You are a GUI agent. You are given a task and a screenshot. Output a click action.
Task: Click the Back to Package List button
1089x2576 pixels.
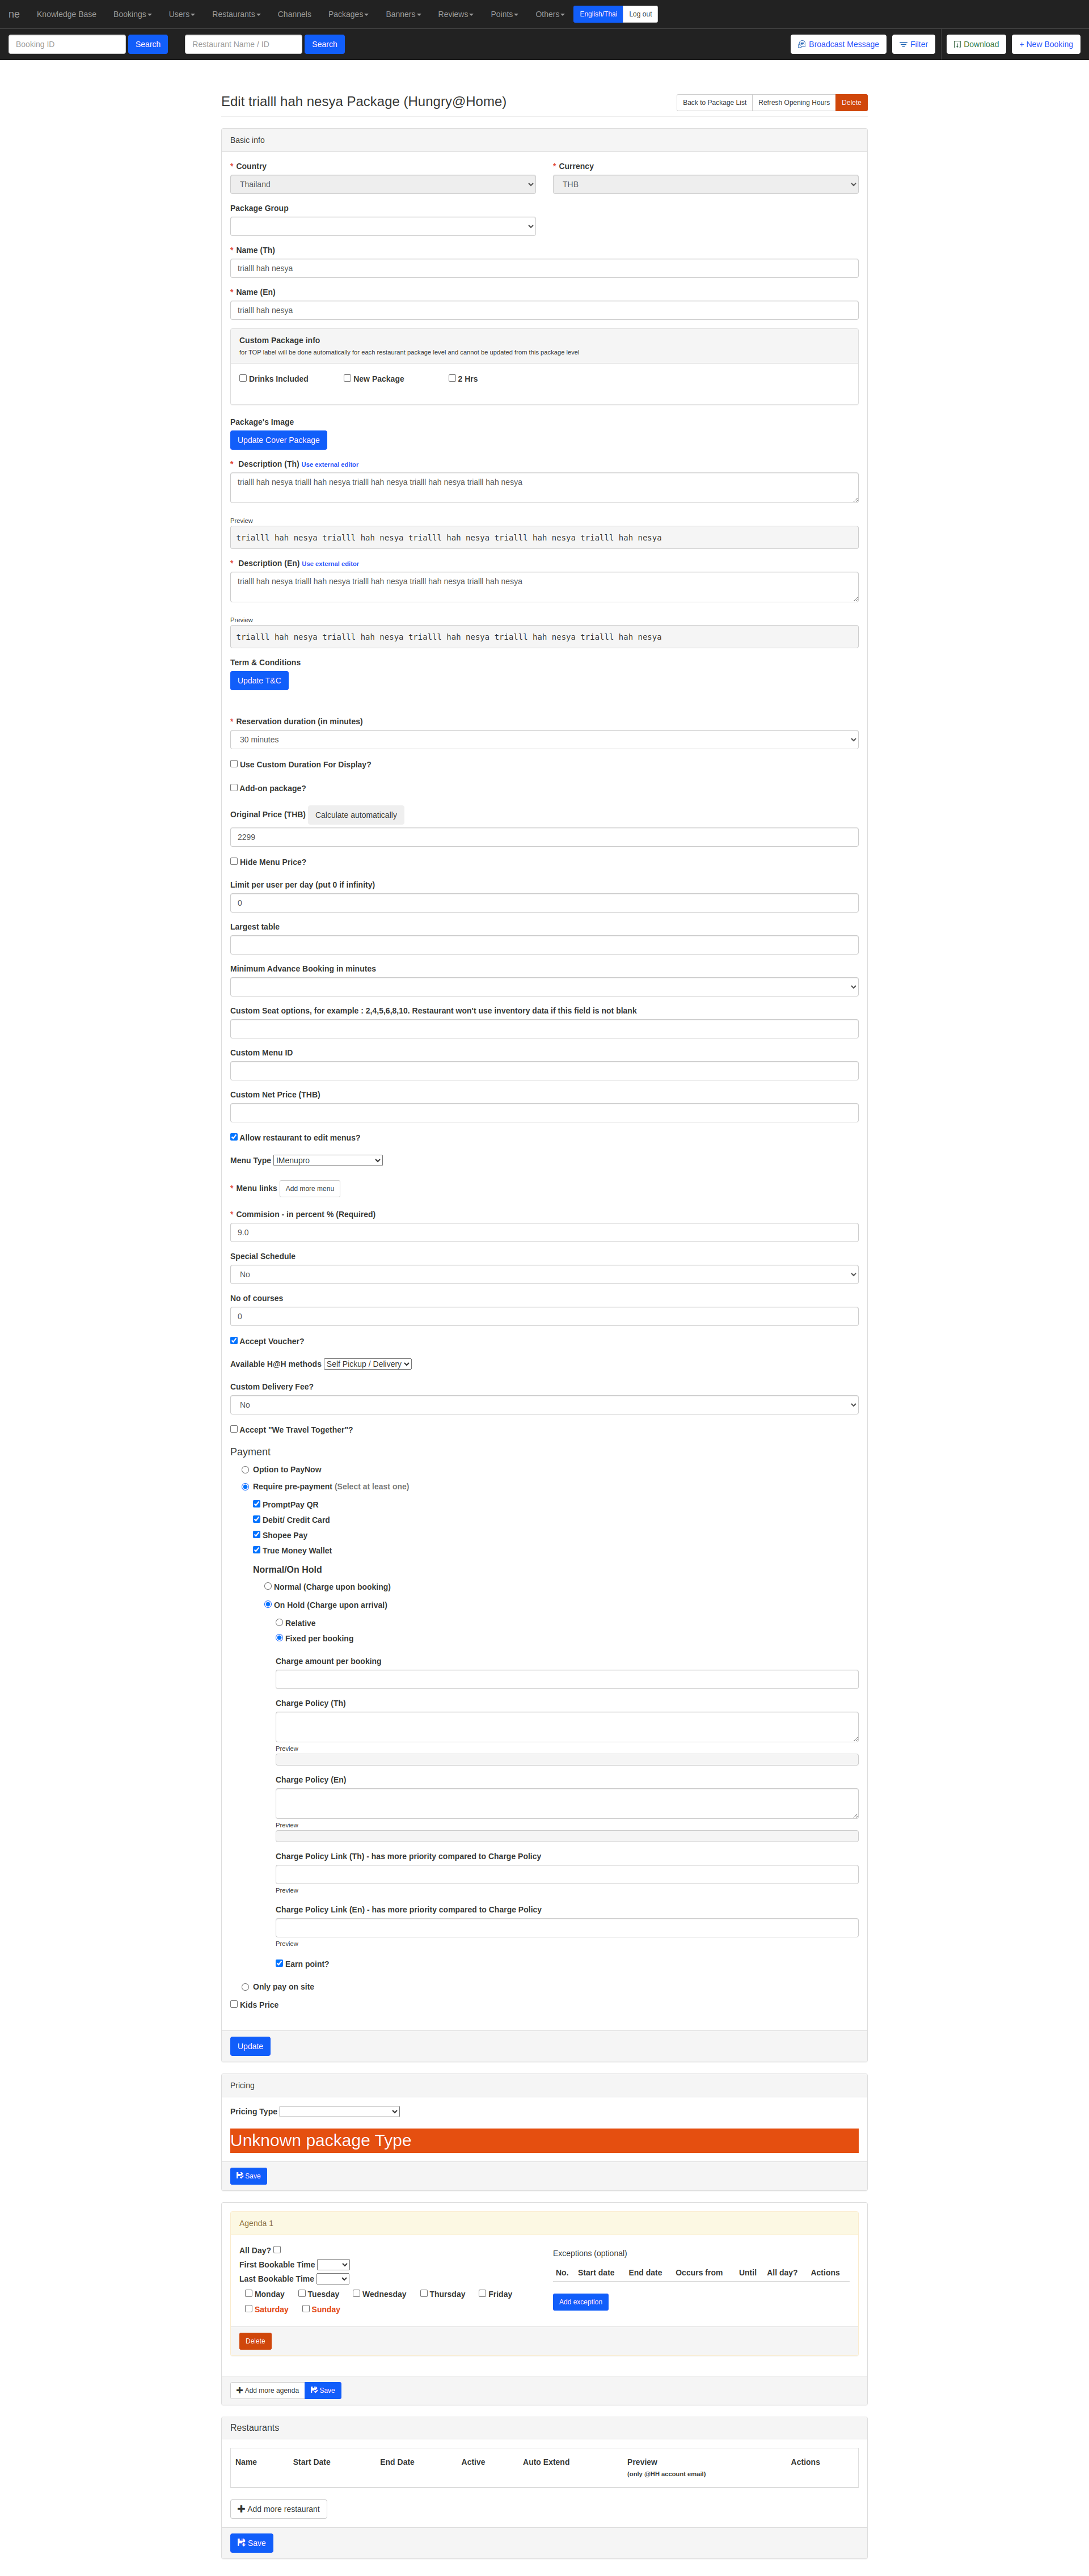tap(714, 102)
